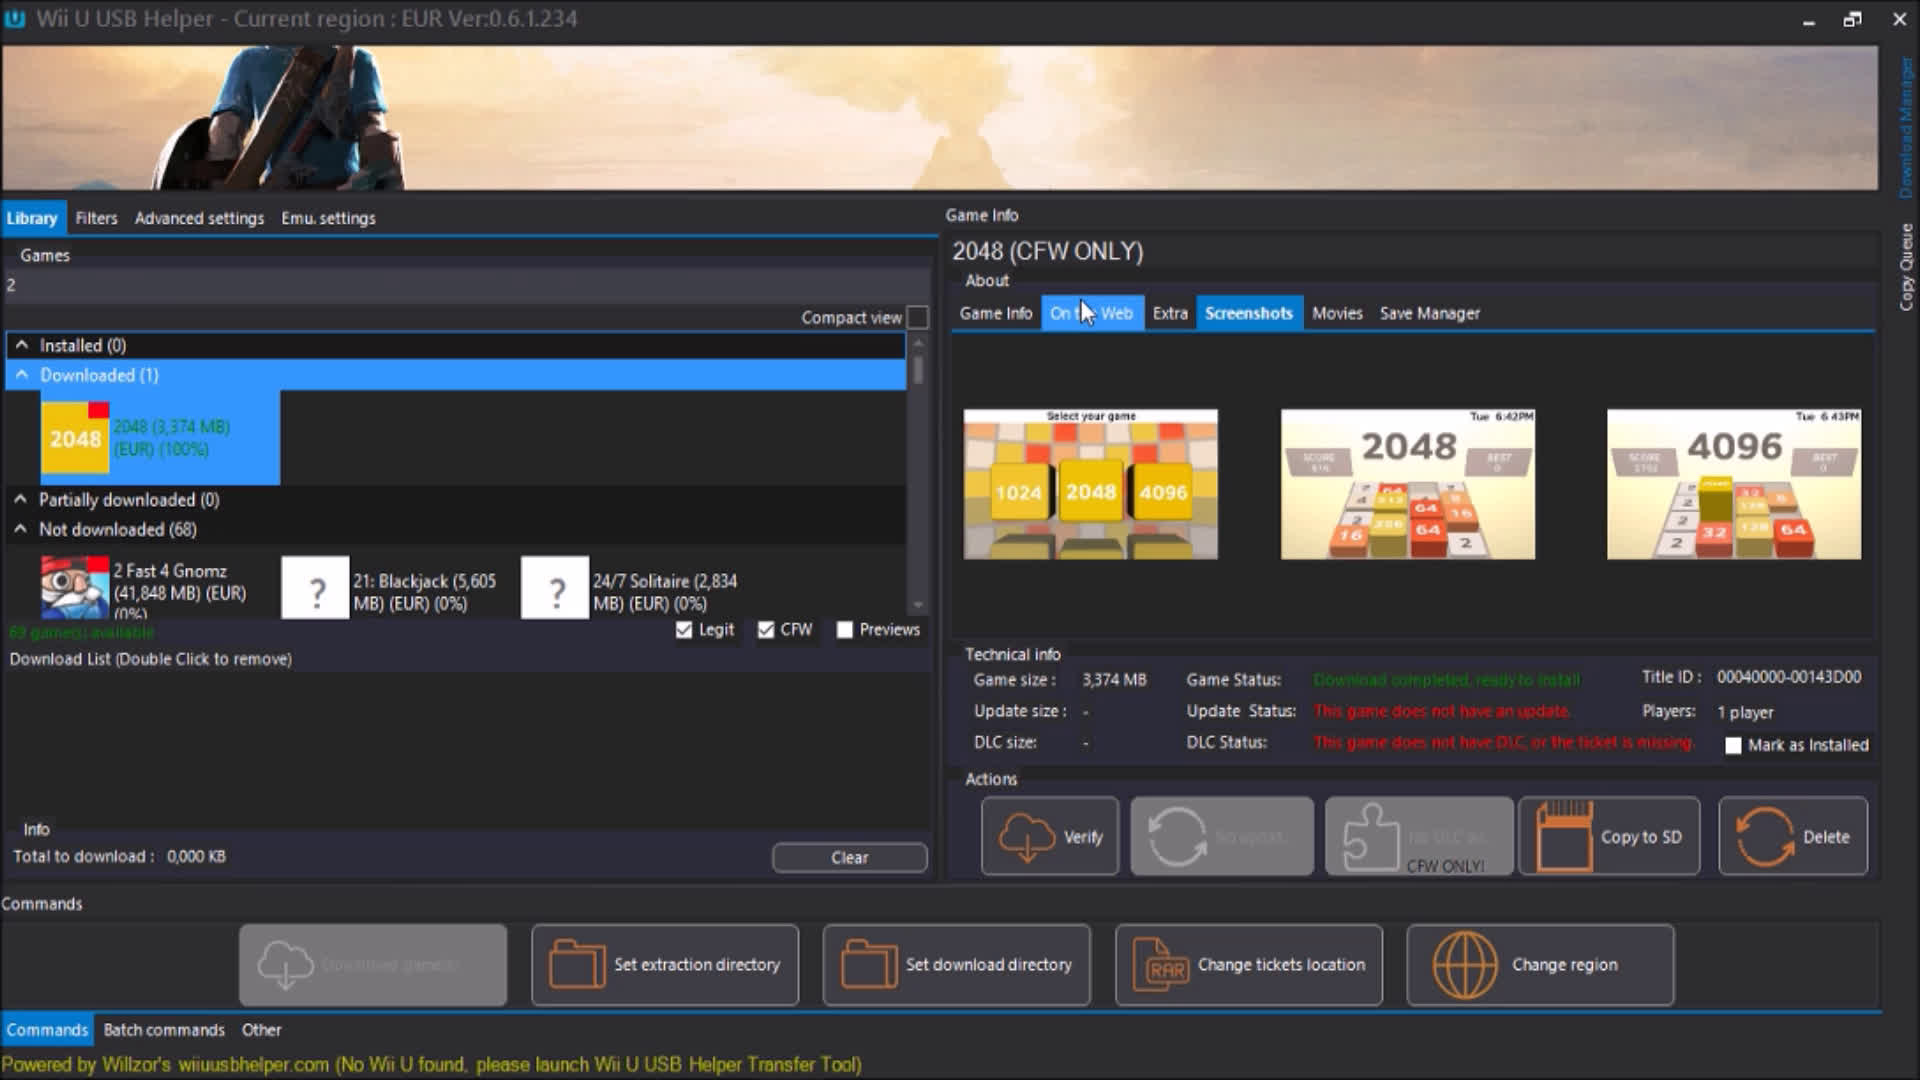The width and height of the screenshot is (1920, 1080).
Task: Collapse the Not downloaded (68) group
Action: [21, 529]
